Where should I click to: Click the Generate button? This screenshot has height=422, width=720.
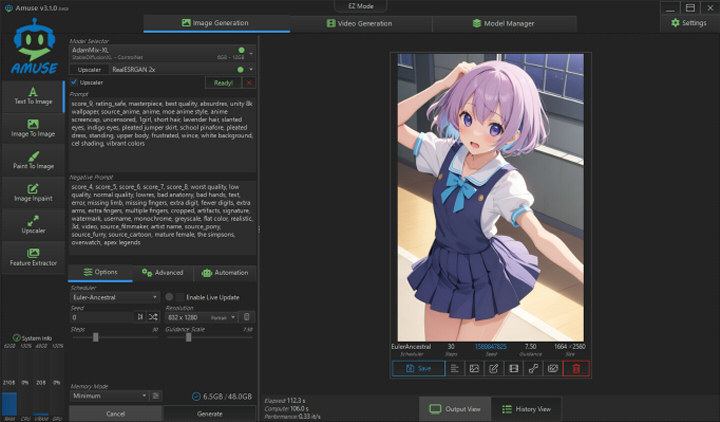[x=210, y=414]
